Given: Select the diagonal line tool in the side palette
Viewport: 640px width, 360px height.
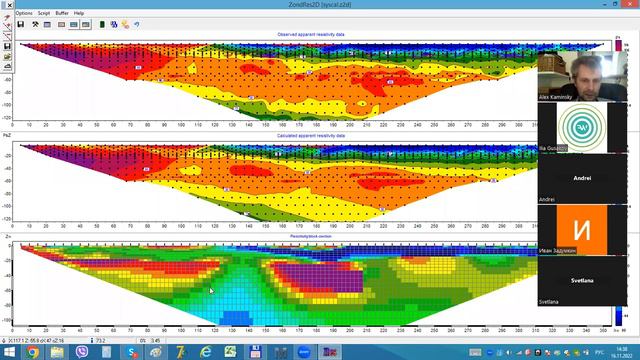Looking at the screenshot, I should point(7,36).
